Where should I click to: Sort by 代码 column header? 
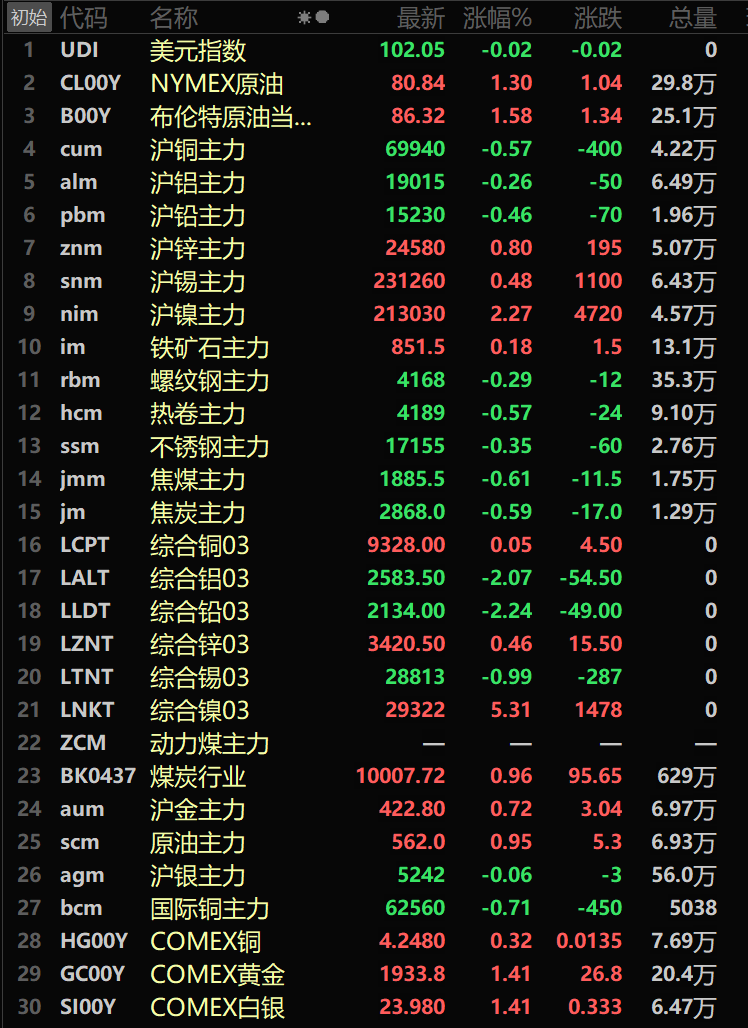[x=84, y=17]
